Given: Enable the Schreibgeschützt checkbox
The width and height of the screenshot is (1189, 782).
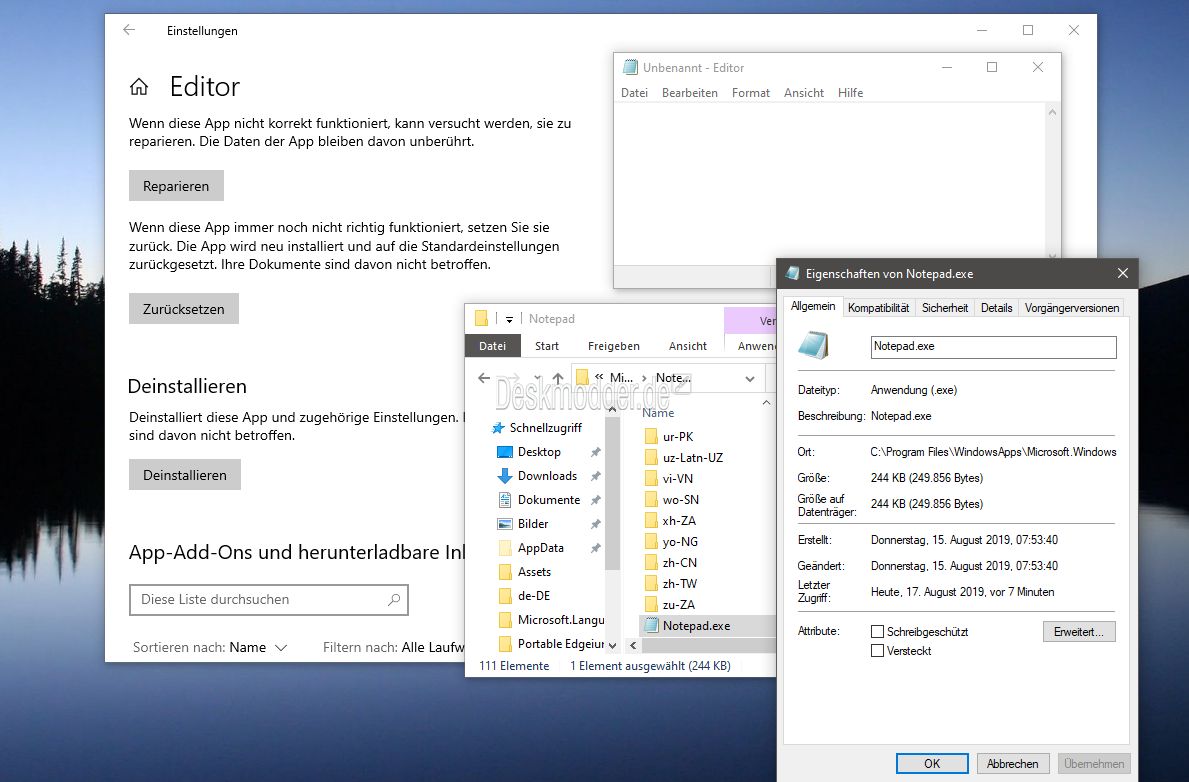Looking at the screenshot, I should (x=877, y=631).
